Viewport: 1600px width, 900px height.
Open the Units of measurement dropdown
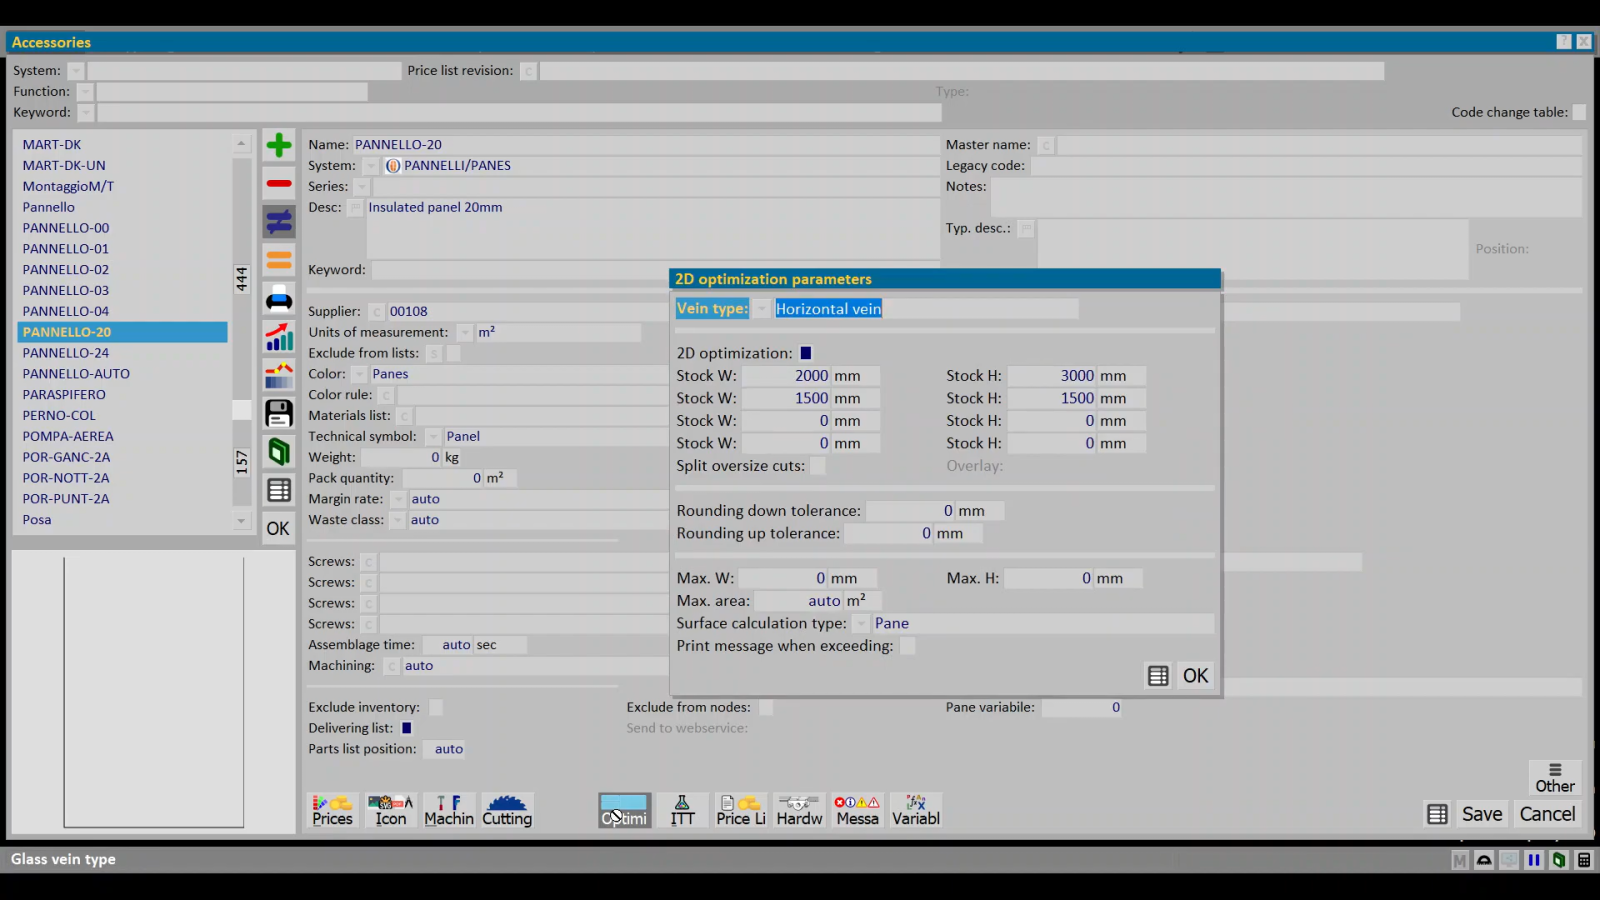465,333
